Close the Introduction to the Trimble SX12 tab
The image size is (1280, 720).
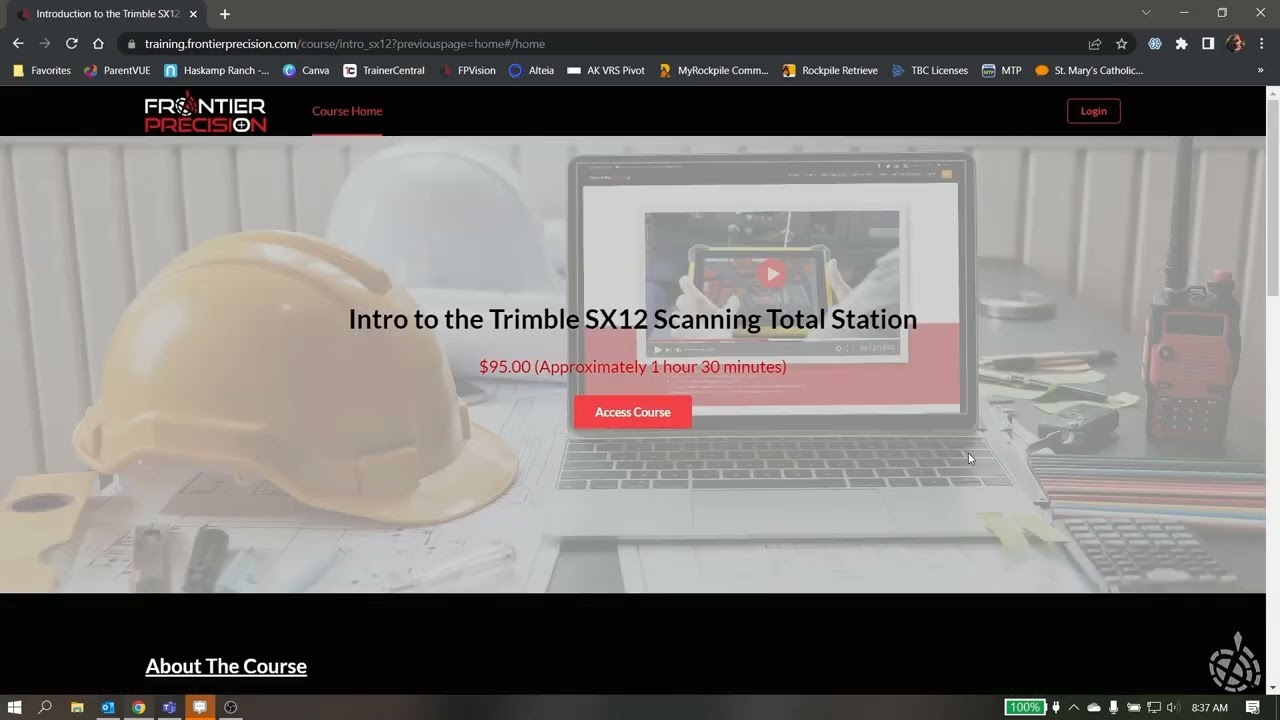click(x=193, y=14)
